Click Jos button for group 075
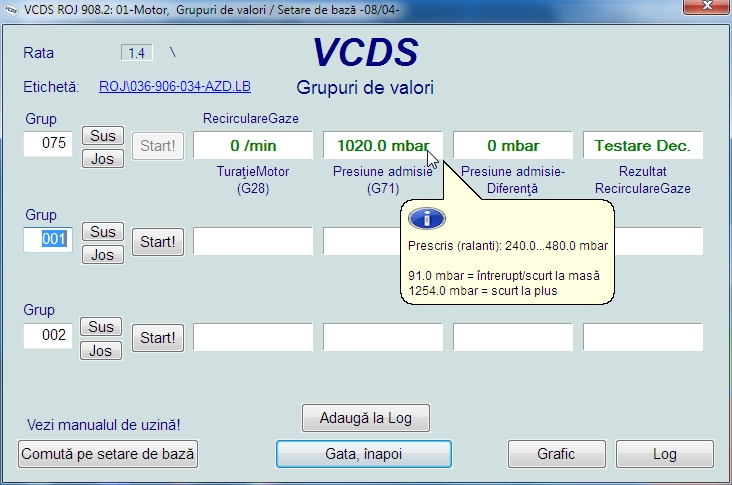732x485 pixels. (103, 159)
